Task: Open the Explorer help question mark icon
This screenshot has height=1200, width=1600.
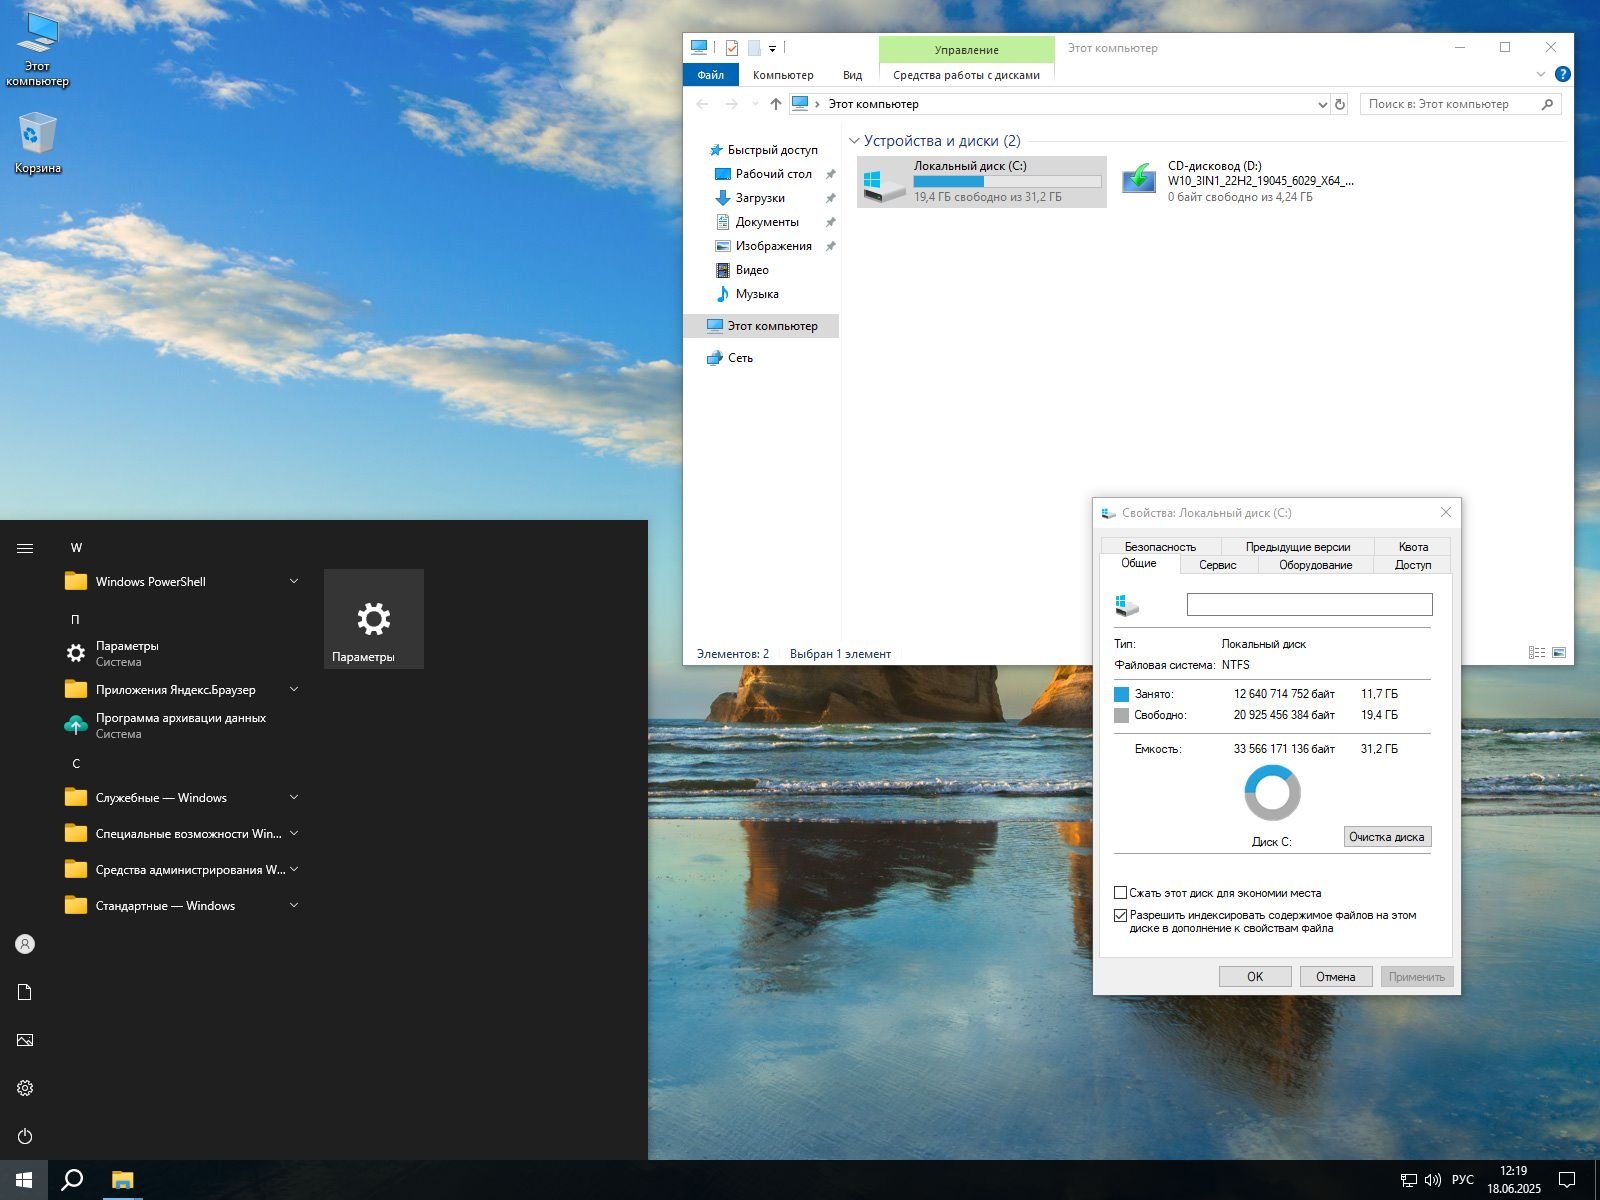Action: point(1562,74)
